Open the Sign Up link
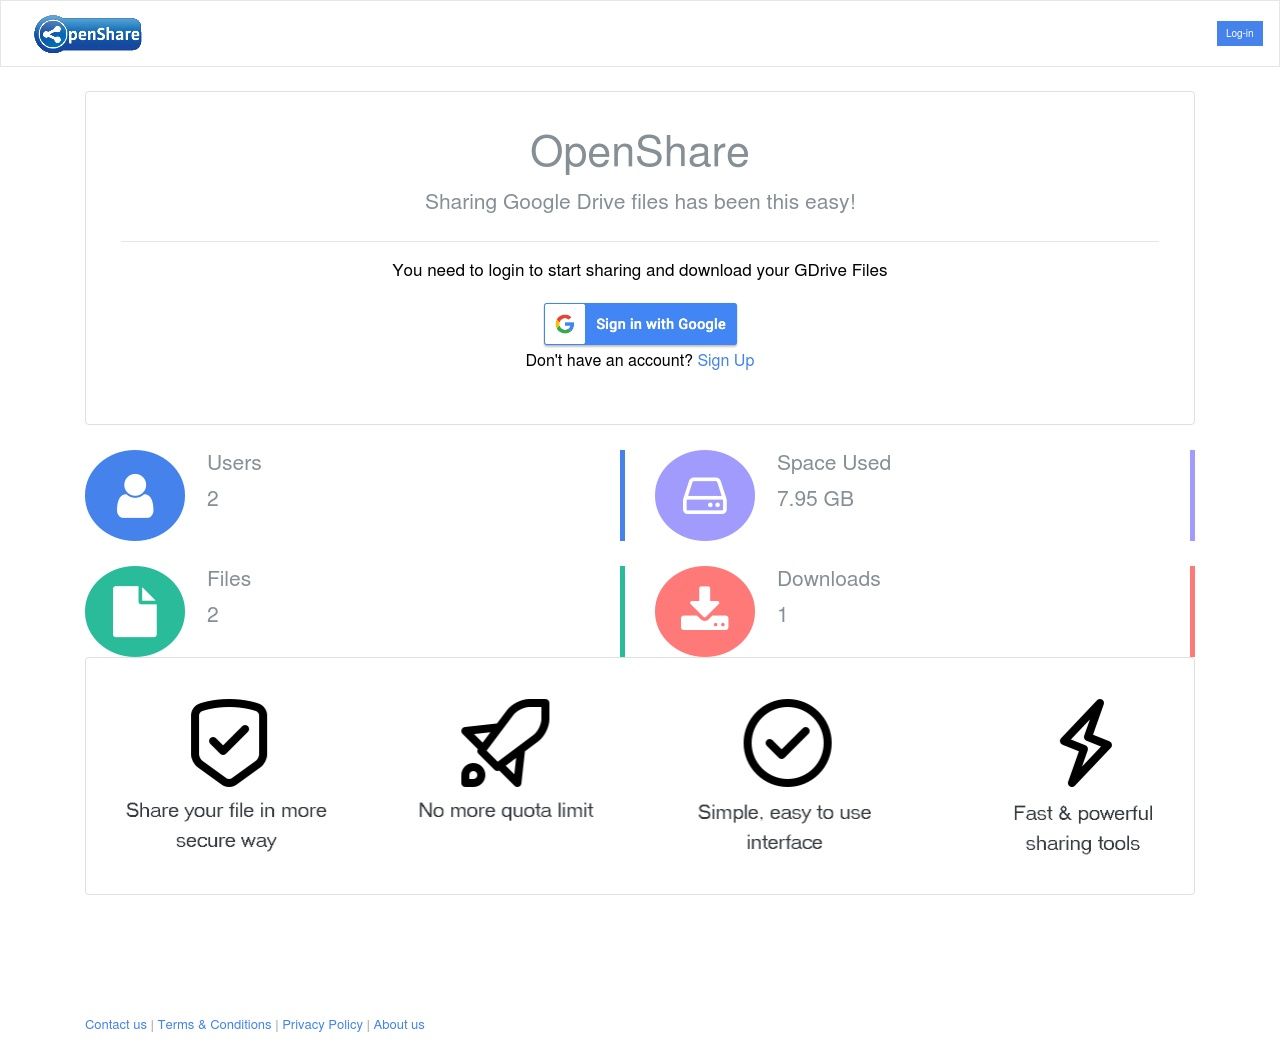Viewport: 1280px width, 1054px height. click(726, 360)
